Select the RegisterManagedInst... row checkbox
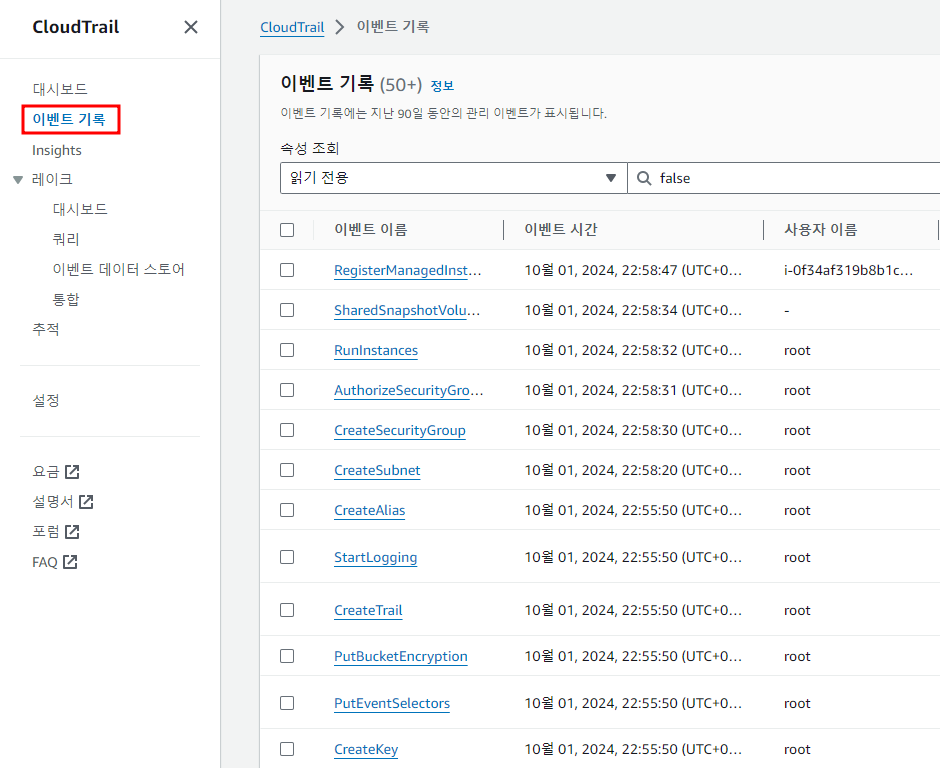This screenshot has height=768, width=940. (287, 270)
